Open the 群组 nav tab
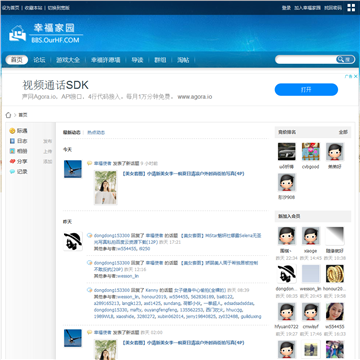This screenshot has height=360, width=360. click(160, 60)
